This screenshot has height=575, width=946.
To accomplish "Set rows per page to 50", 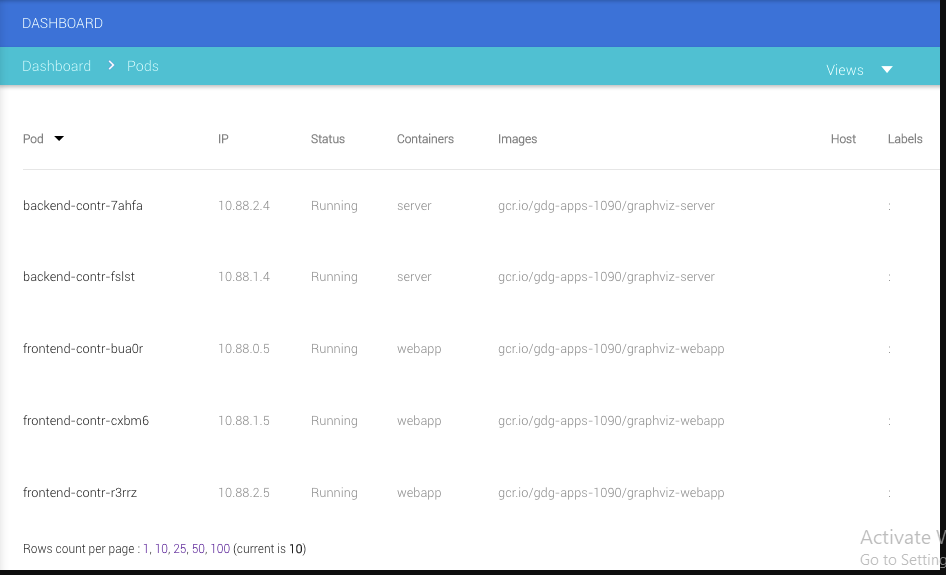I will point(198,548).
